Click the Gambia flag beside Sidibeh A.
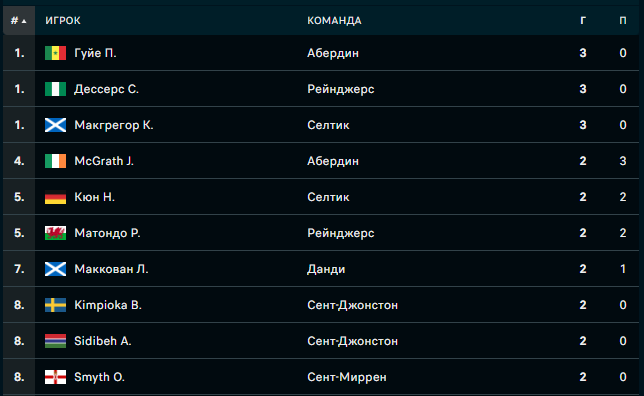This screenshot has width=644, height=396. click(x=55, y=341)
